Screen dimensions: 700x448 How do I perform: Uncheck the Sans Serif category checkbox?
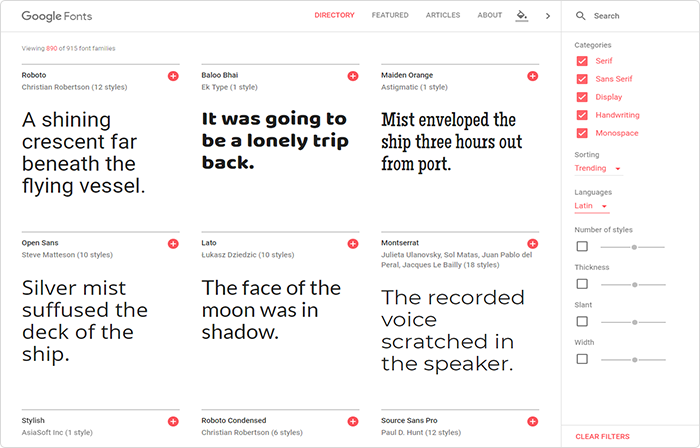click(582, 79)
